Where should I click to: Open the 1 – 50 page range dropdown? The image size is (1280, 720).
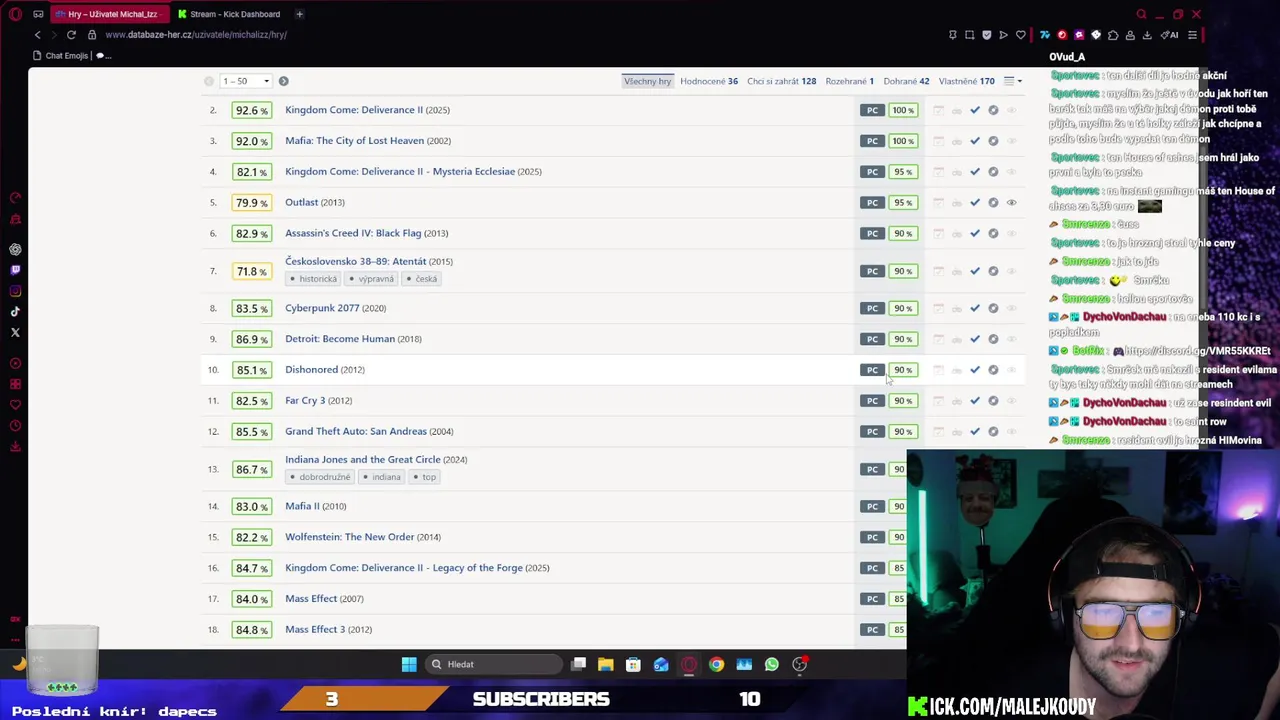pos(246,81)
